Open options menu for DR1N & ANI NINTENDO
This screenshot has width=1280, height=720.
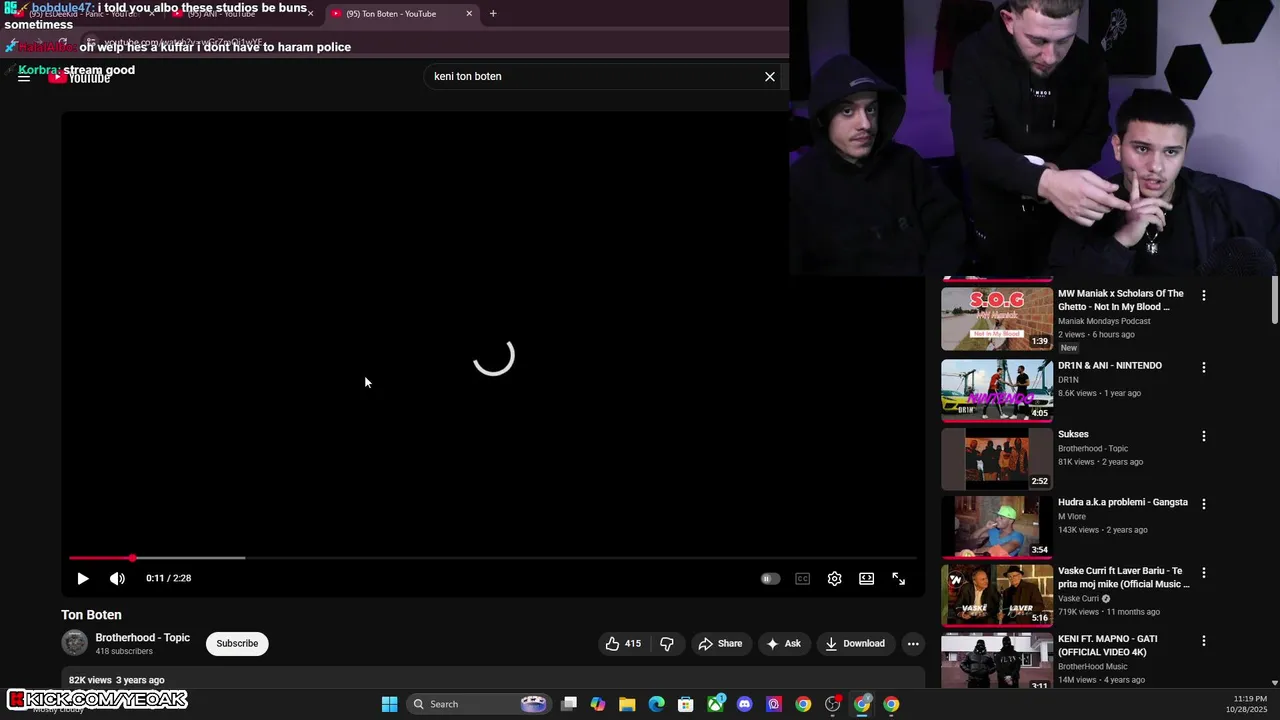1204,367
